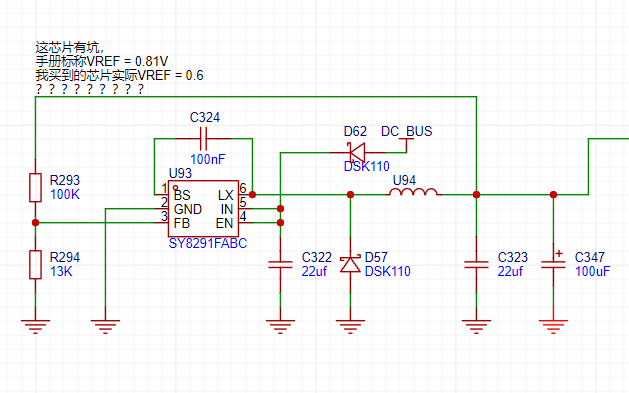Image resolution: width=629 pixels, height=393 pixels.
Task: Select capacitor C322 symbol
Action: (280, 264)
